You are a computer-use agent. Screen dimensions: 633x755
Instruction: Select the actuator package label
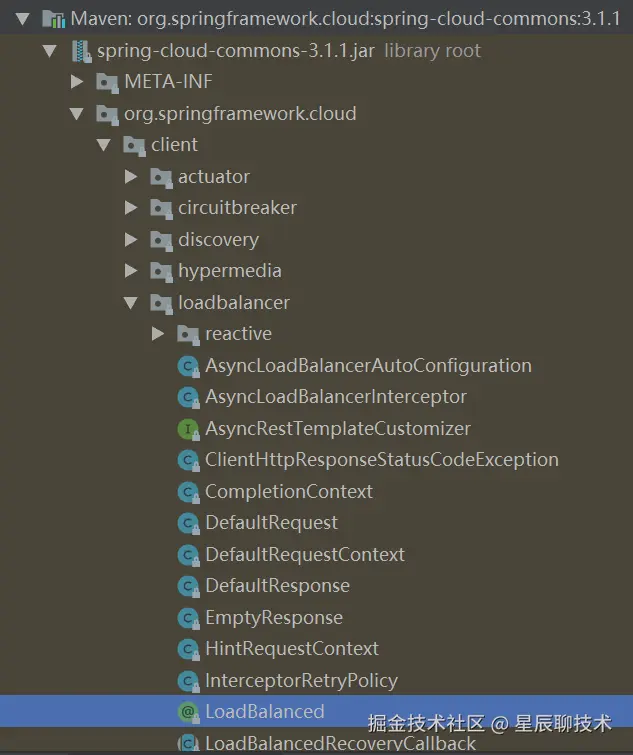point(214,177)
